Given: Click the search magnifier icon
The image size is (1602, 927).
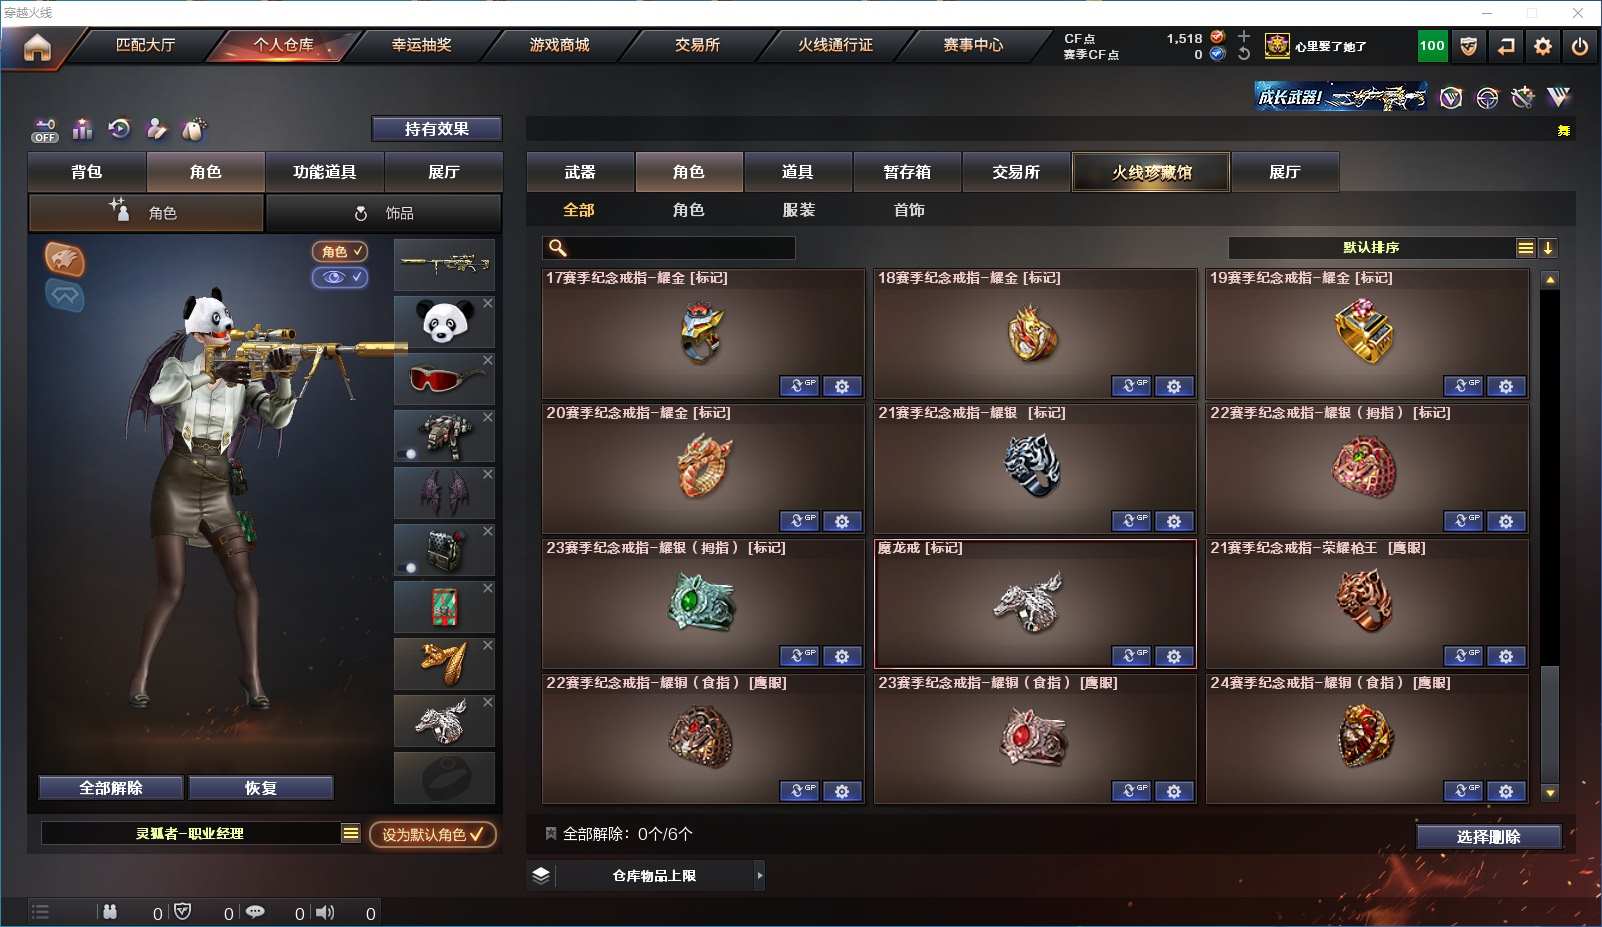Looking at the screenshot, I should pyautogui.click(x=558, y=248).
